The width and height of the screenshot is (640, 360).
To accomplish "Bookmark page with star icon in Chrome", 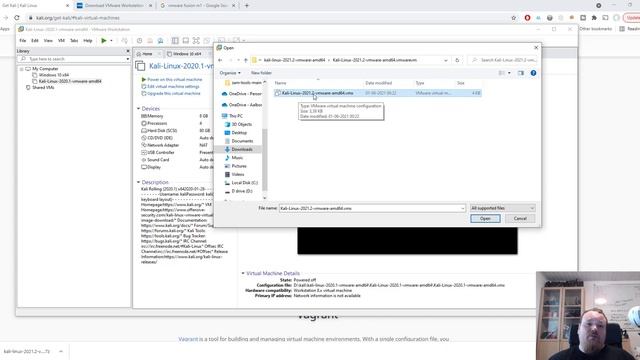I will pyautogui.click(x=513, y=18).
